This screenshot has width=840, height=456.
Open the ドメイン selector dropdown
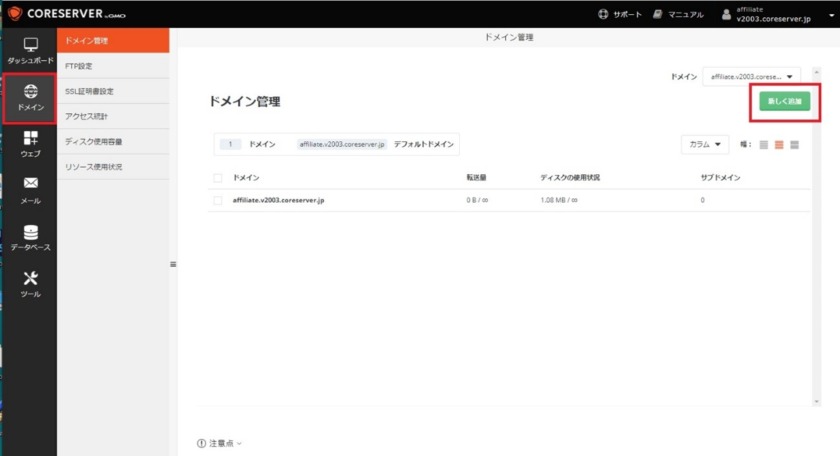[751, 77]
